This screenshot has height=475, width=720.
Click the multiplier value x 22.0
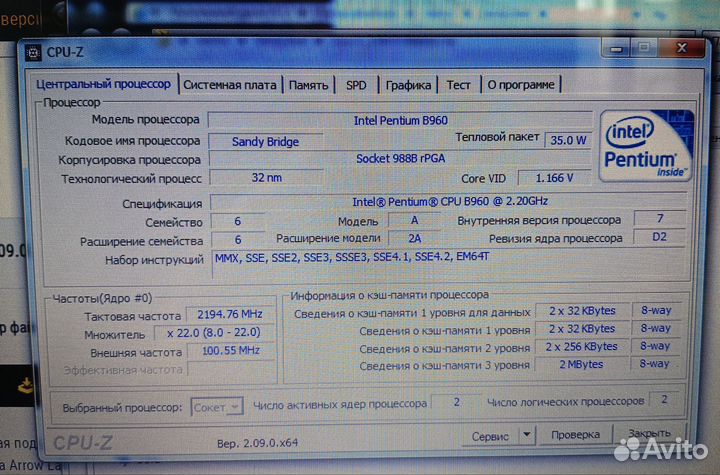[214, 333]
